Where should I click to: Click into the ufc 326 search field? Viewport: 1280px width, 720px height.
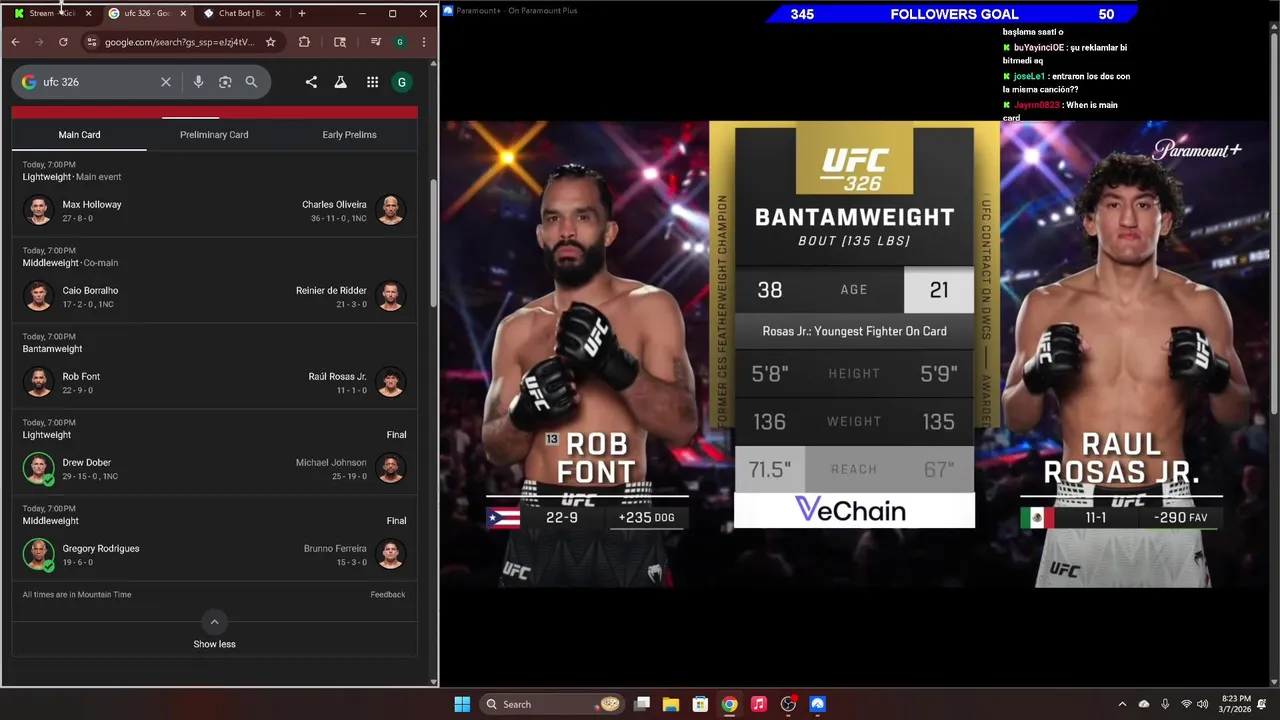click(98, 82)
